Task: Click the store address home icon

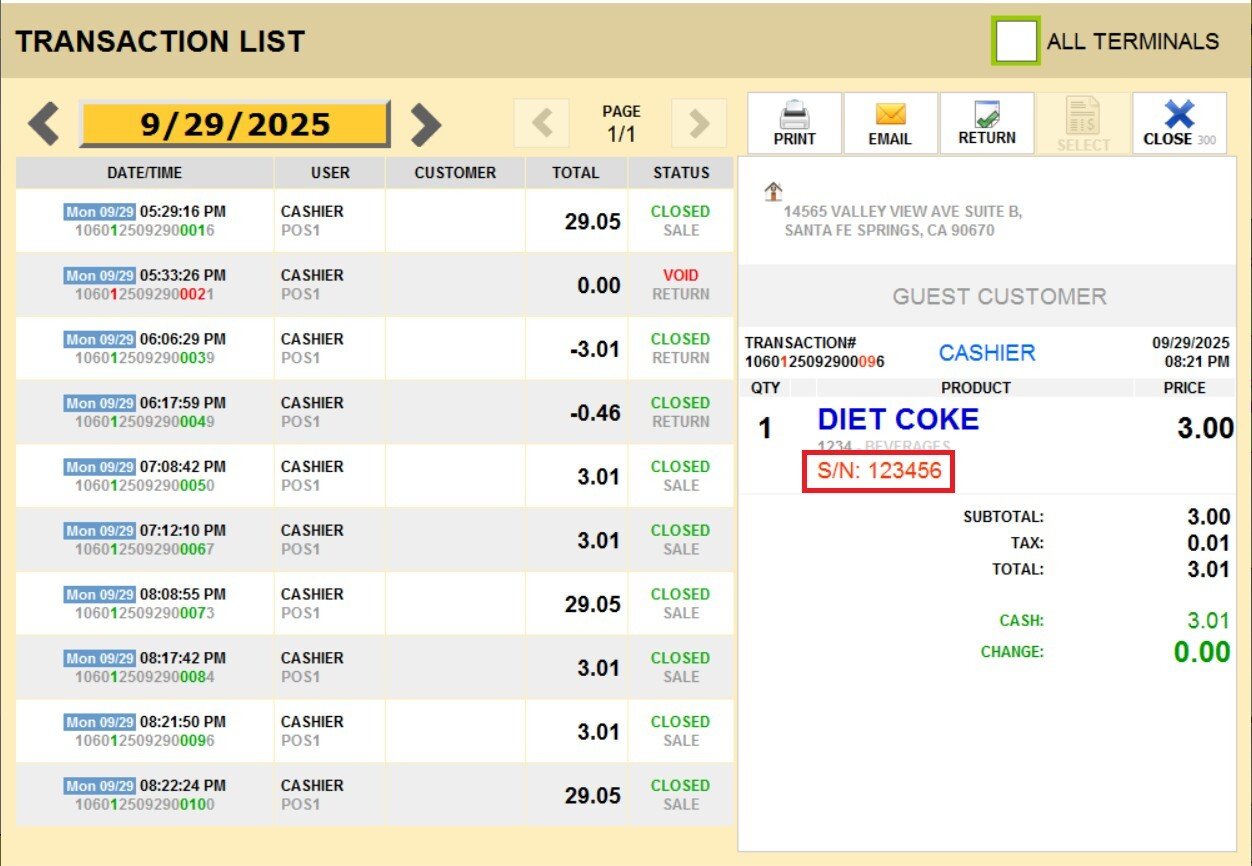Action: coord(772,192)
